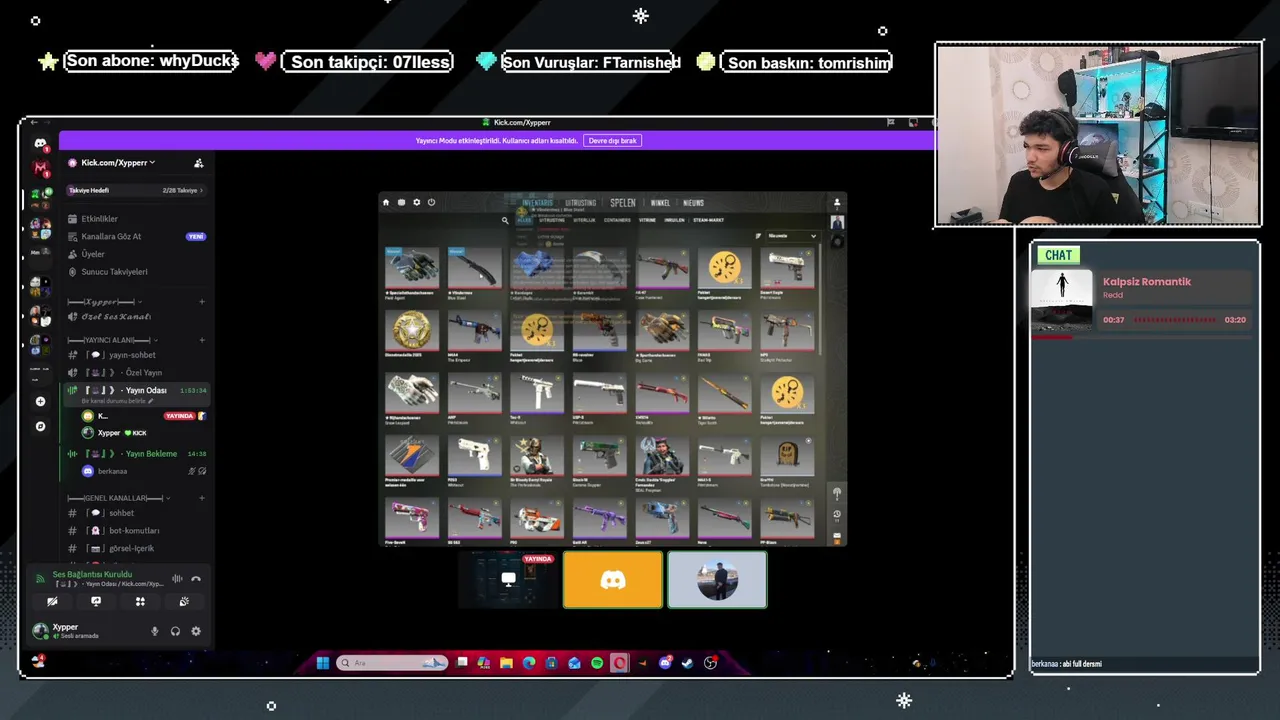Add channel to Xypper category
Viewport: 1280px width, 720px height.
[x=201, y=301]
